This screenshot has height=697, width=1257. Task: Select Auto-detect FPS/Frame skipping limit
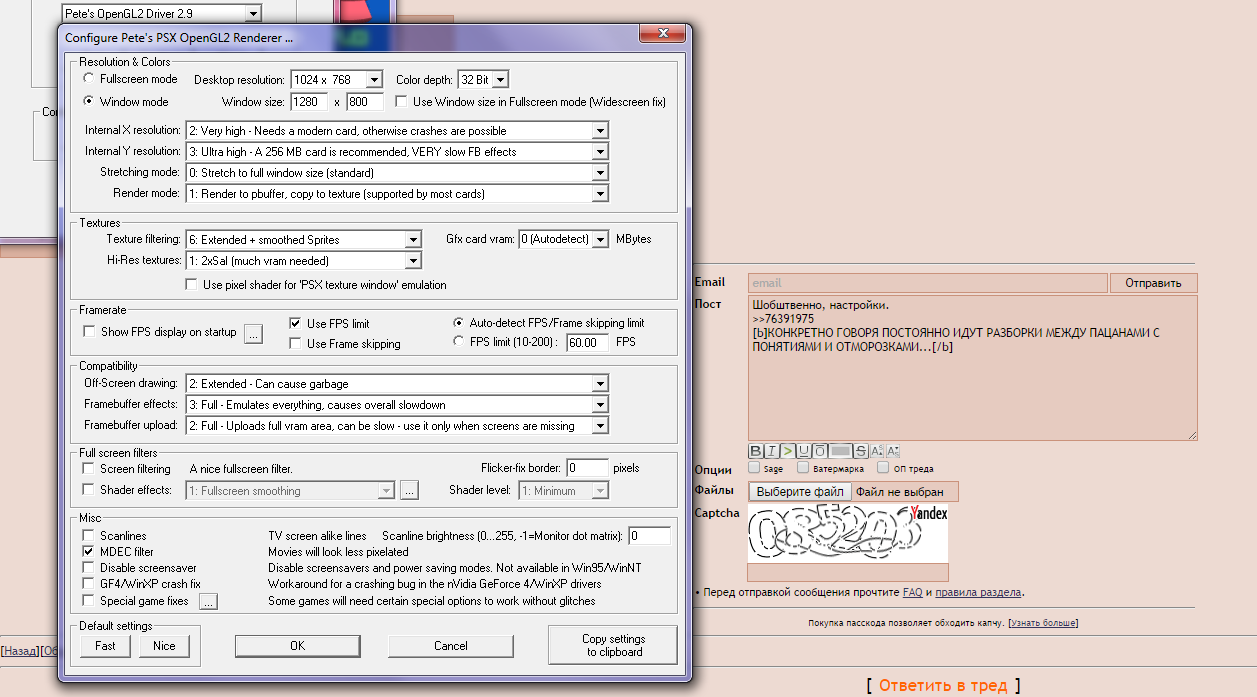[459, 323]
